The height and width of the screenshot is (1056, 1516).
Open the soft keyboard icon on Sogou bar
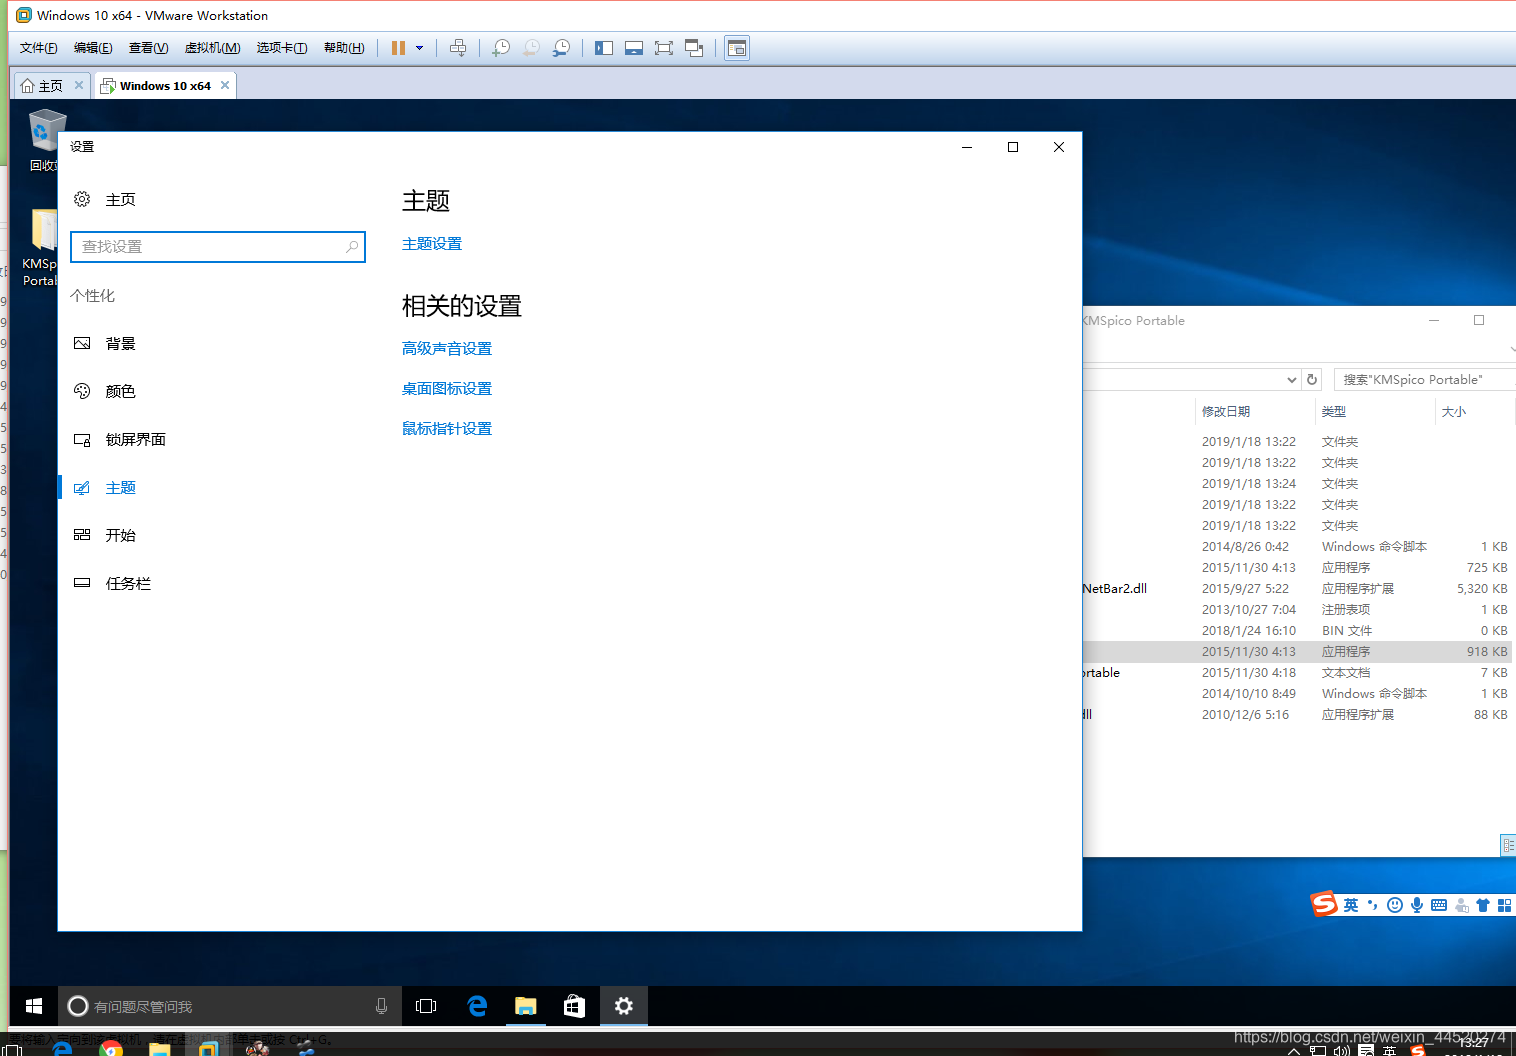click(x=1439, y=905)
